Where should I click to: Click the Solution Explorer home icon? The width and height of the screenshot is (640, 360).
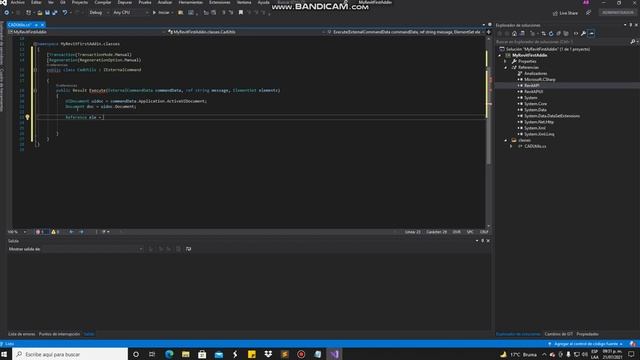click(x=514, y=33)
